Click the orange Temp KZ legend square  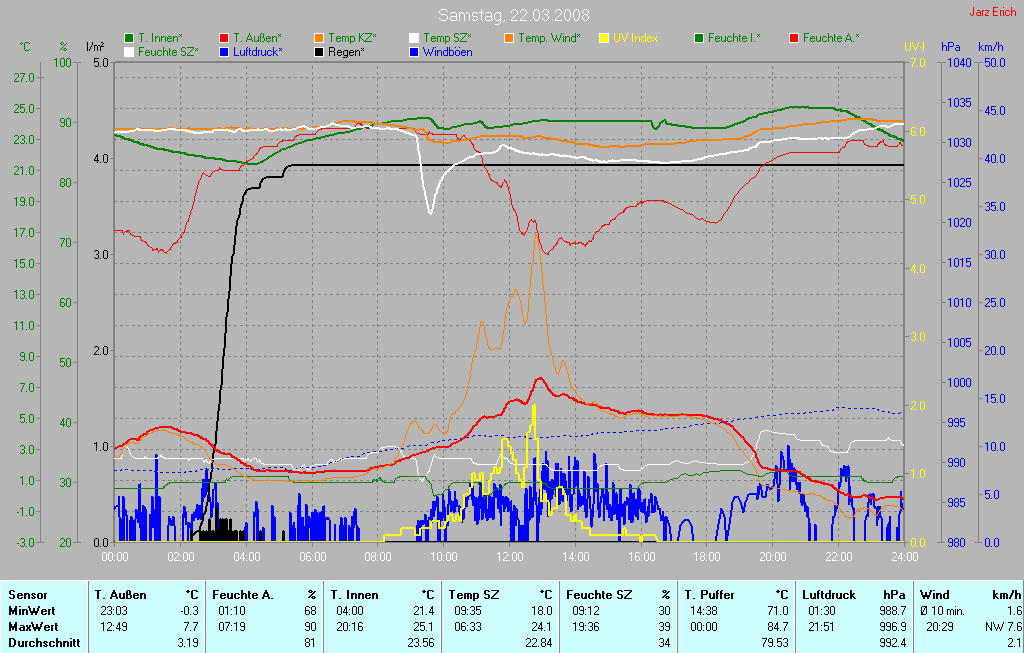(x=319, y=38)
